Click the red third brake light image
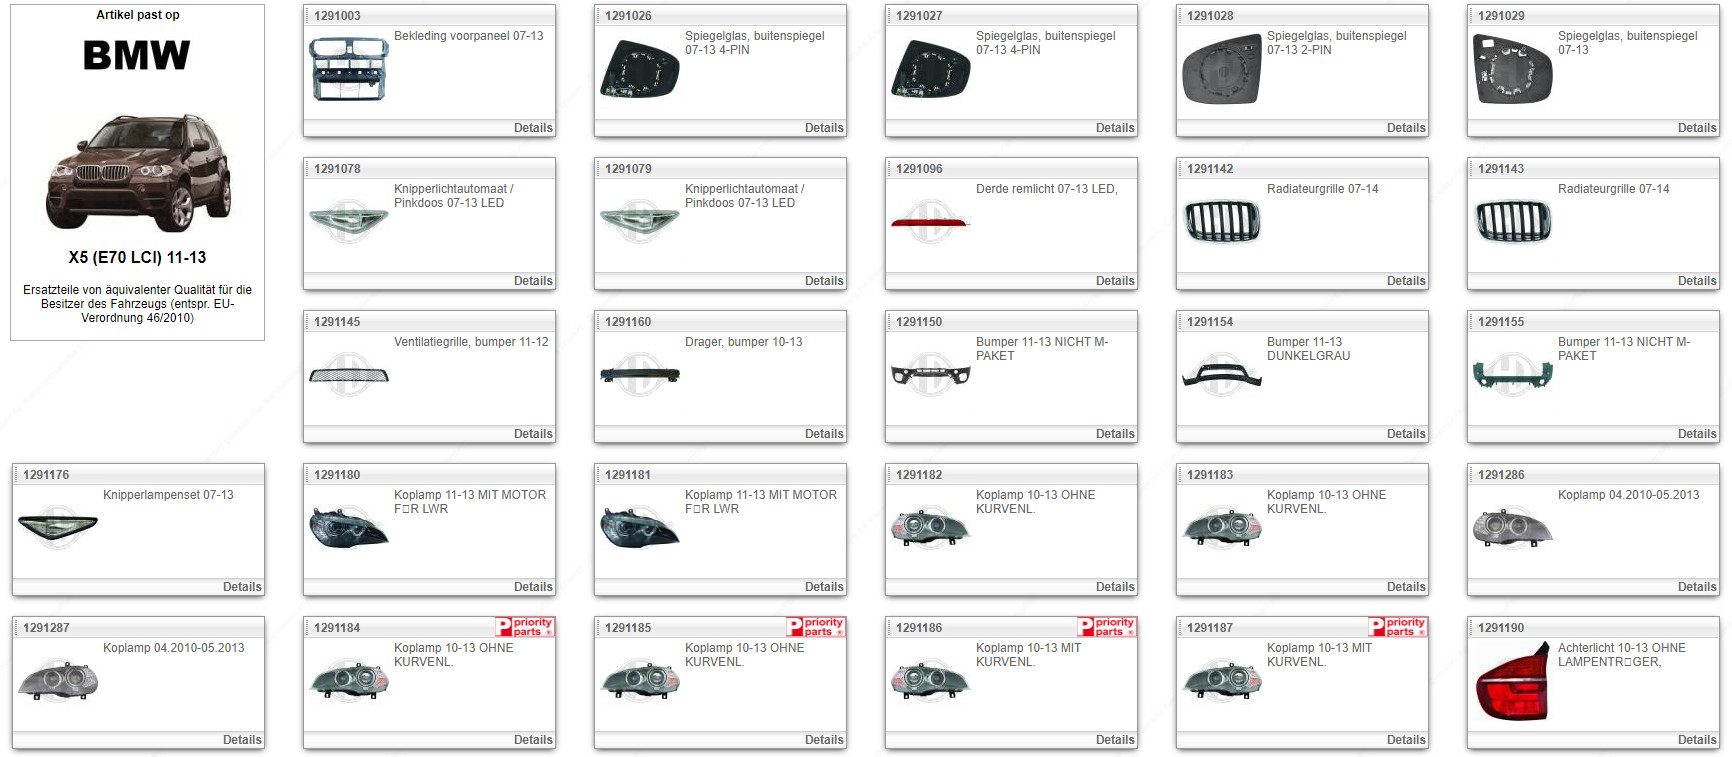Image resolution: width=1732 pixels, height=757 pixels. 930,221
